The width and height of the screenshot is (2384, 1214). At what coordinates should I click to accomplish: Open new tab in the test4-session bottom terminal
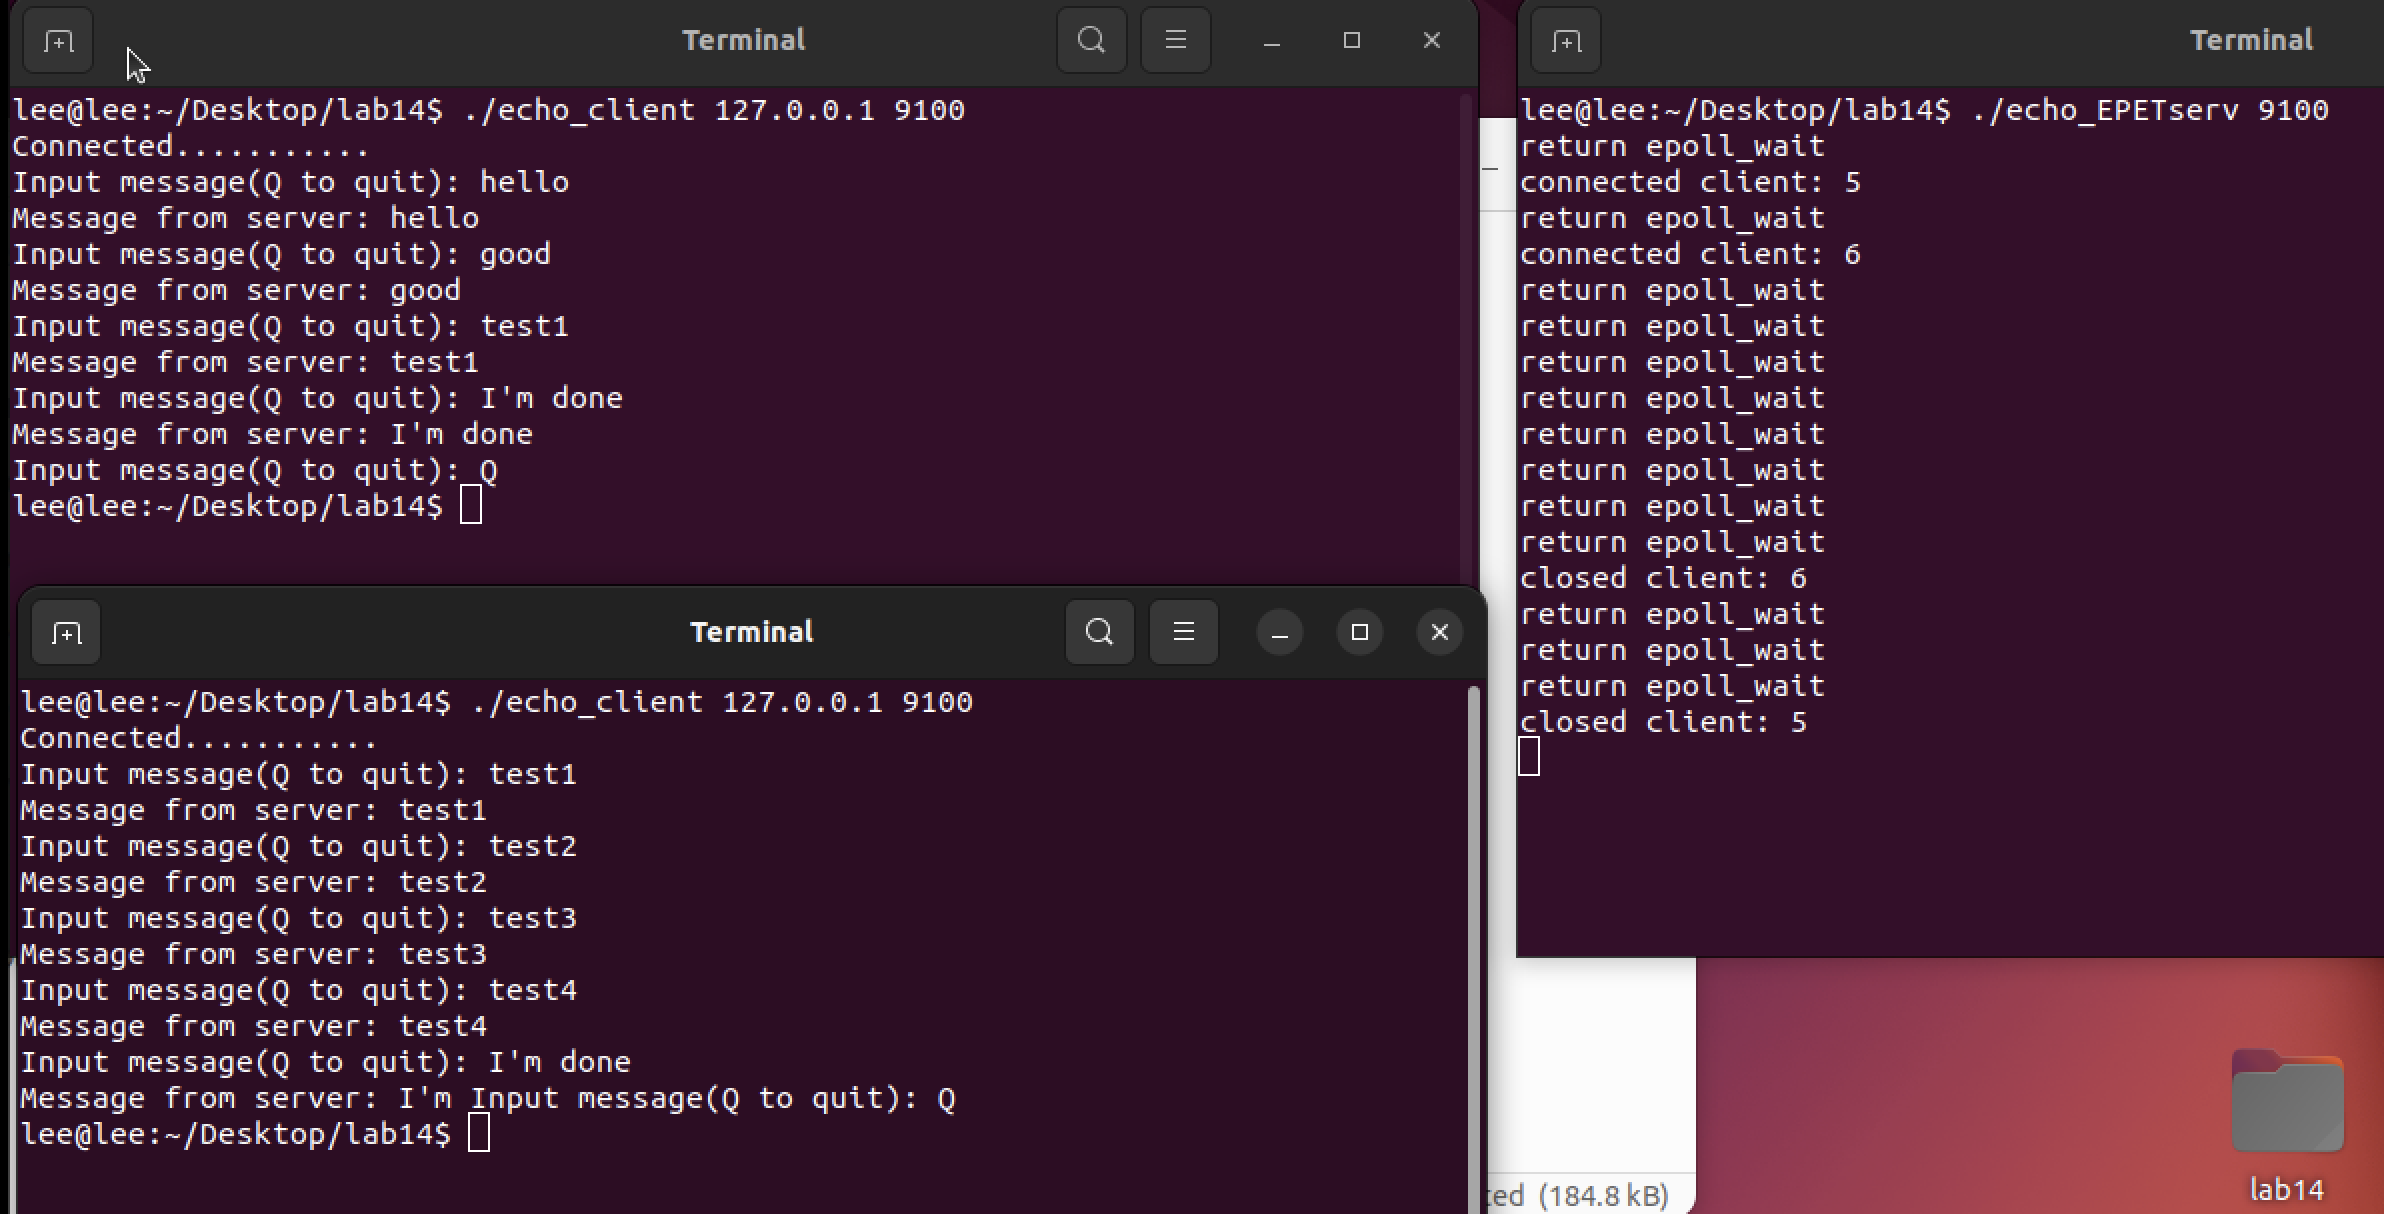[x=66, y=633]
